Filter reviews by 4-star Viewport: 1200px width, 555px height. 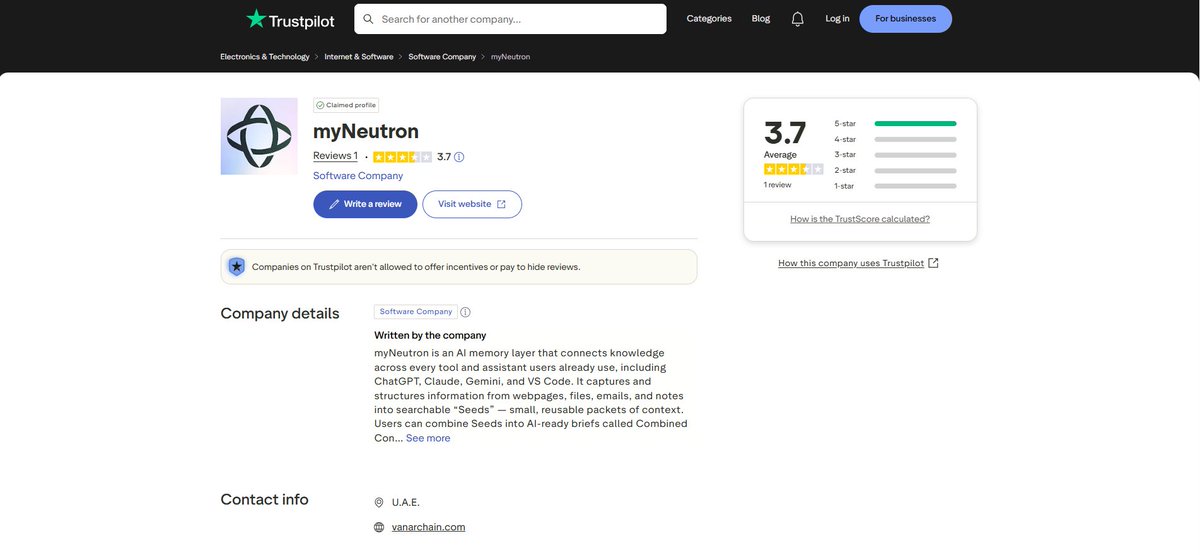coord(895,139)
